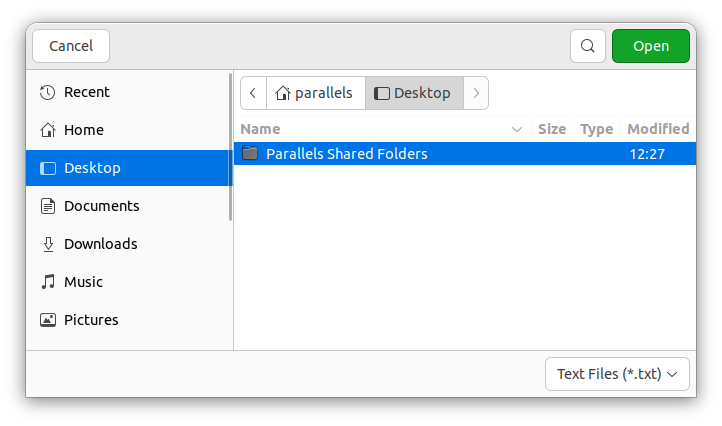Click the path bar forward arrow

[476, 93]
